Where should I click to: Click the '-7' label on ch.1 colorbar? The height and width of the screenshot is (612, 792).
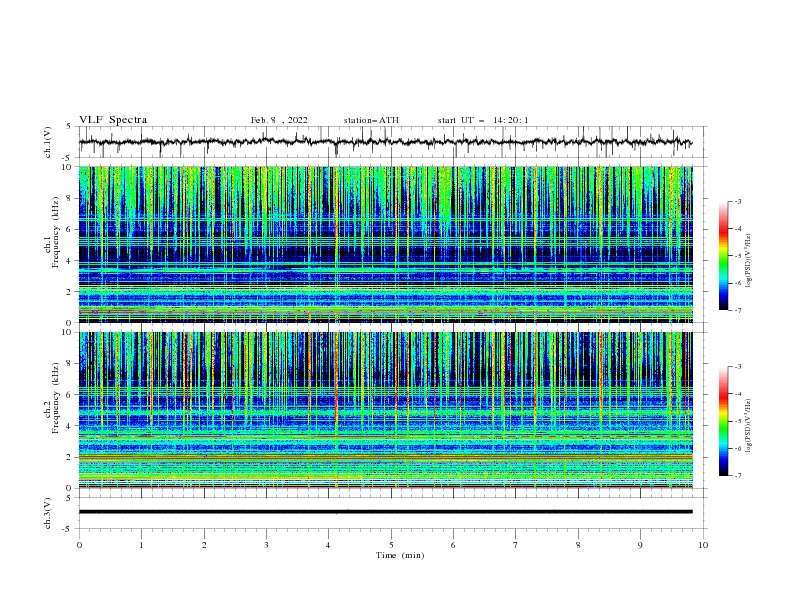click(737, 310)
